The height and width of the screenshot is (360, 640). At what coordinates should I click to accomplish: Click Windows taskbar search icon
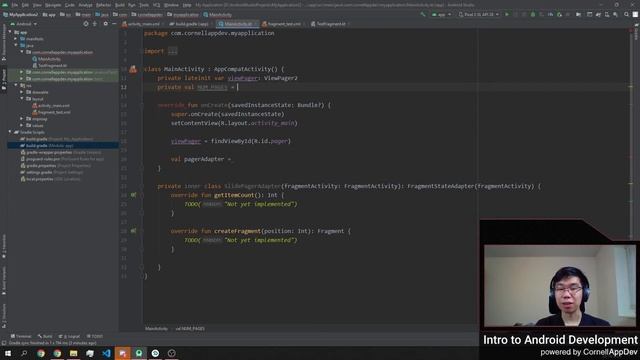[24, 353]
